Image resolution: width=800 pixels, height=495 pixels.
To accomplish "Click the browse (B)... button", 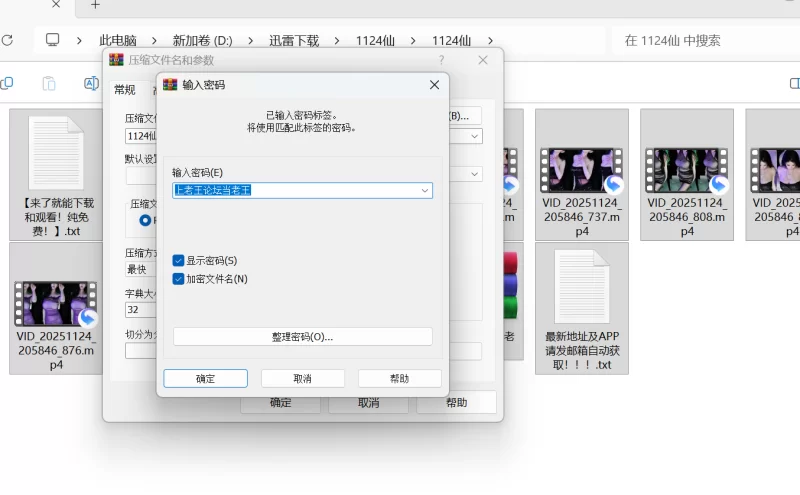I will click(x=464, y=116).
